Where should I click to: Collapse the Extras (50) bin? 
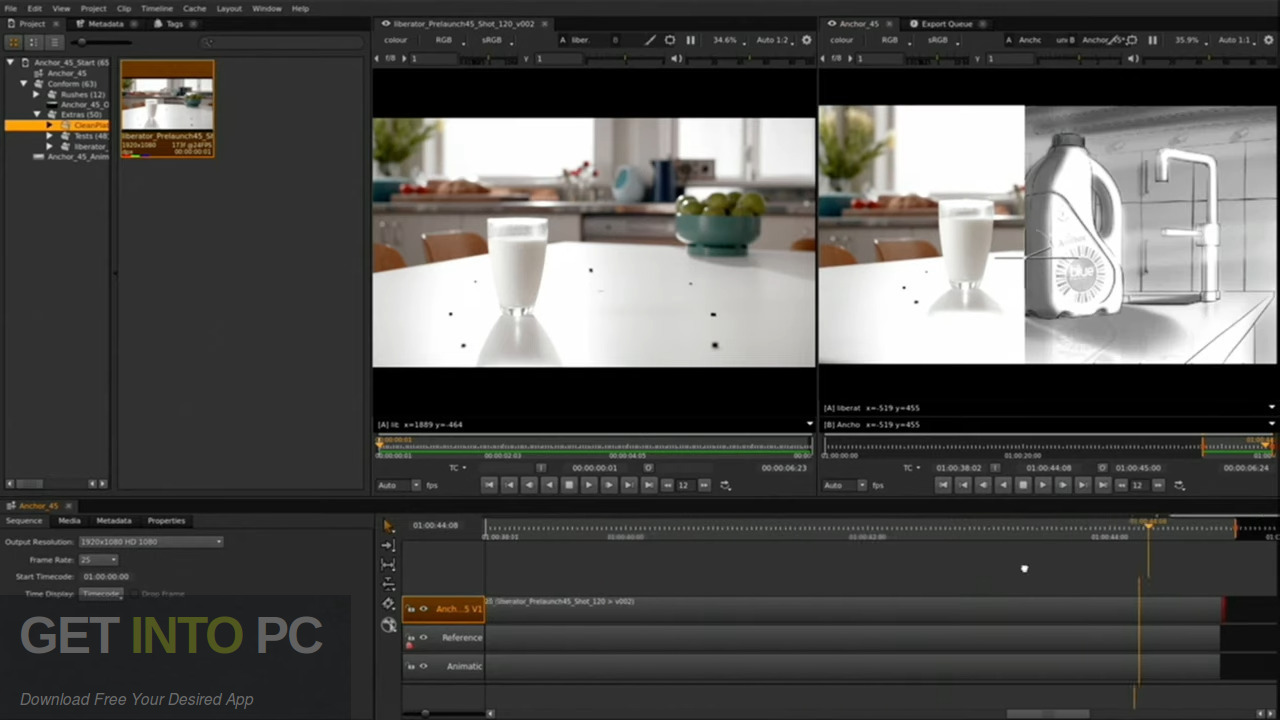pos(37,115)
